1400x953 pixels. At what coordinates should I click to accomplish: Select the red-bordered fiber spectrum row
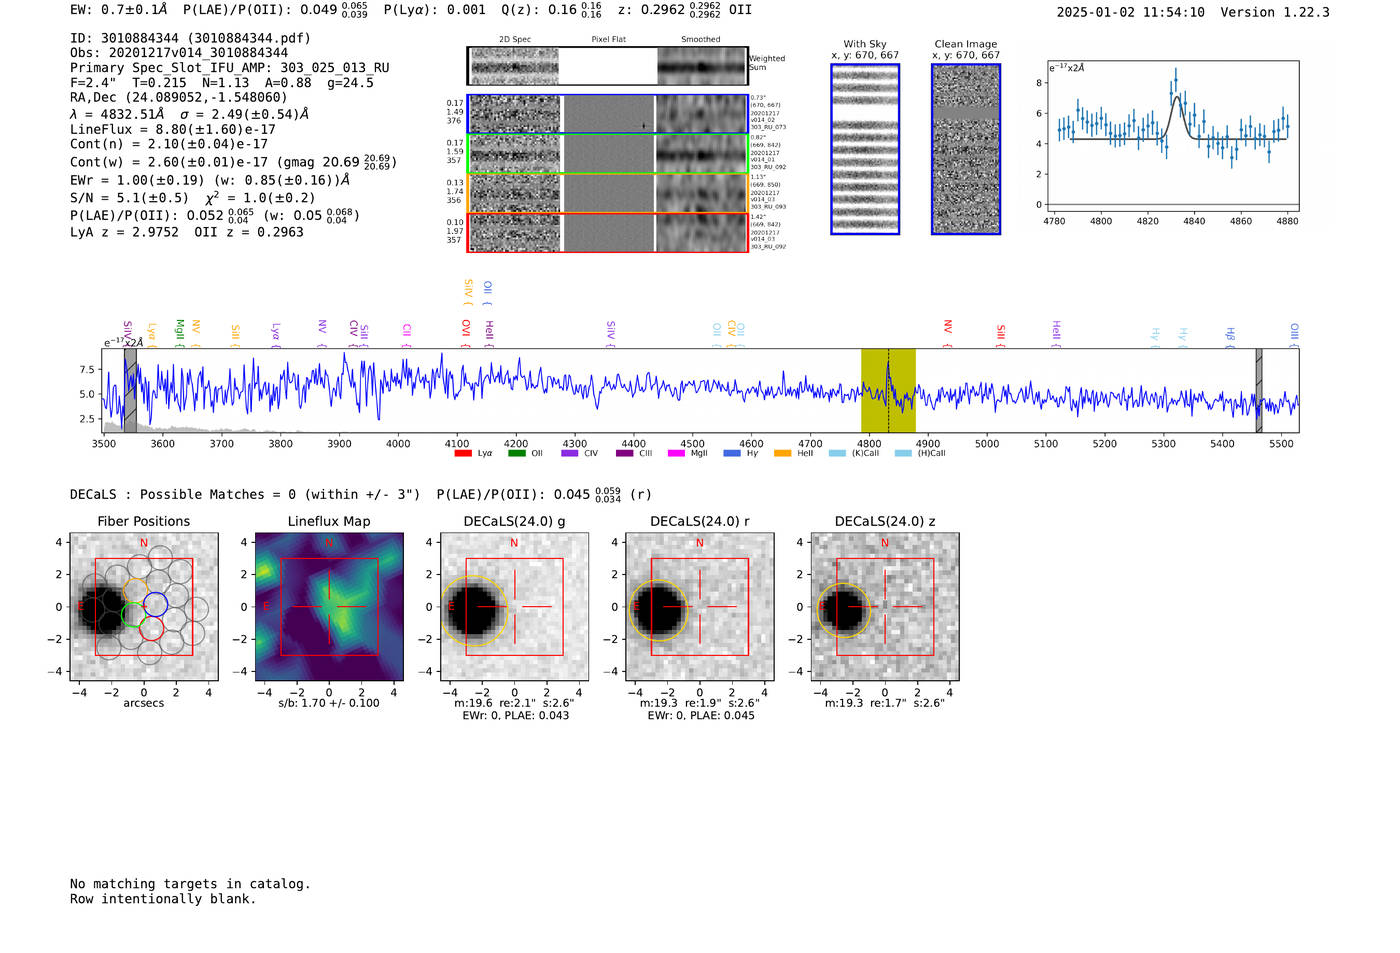tap(608, 232)
